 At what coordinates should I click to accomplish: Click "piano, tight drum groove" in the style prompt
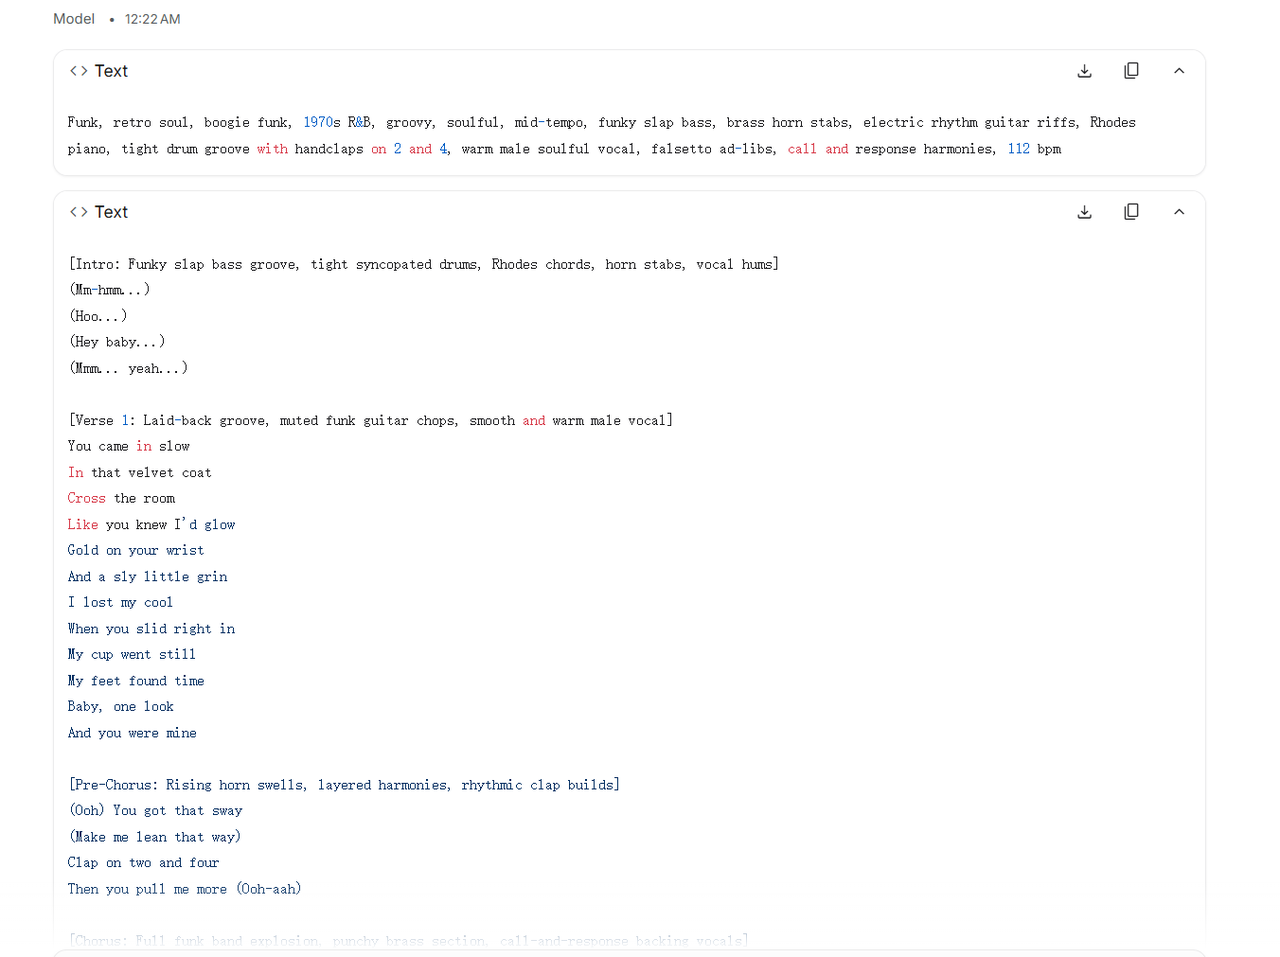[159, 148]
